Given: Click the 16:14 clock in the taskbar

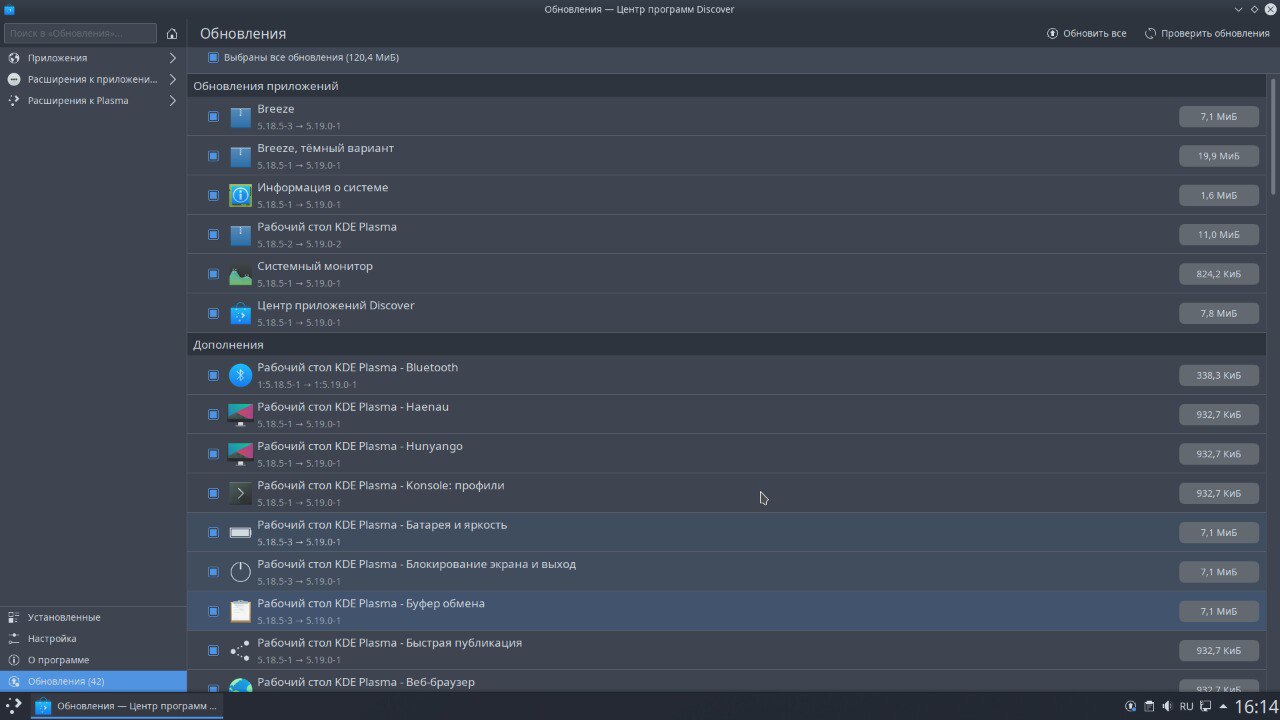Looking at the screenshot, I should (x=1255, y=706).
